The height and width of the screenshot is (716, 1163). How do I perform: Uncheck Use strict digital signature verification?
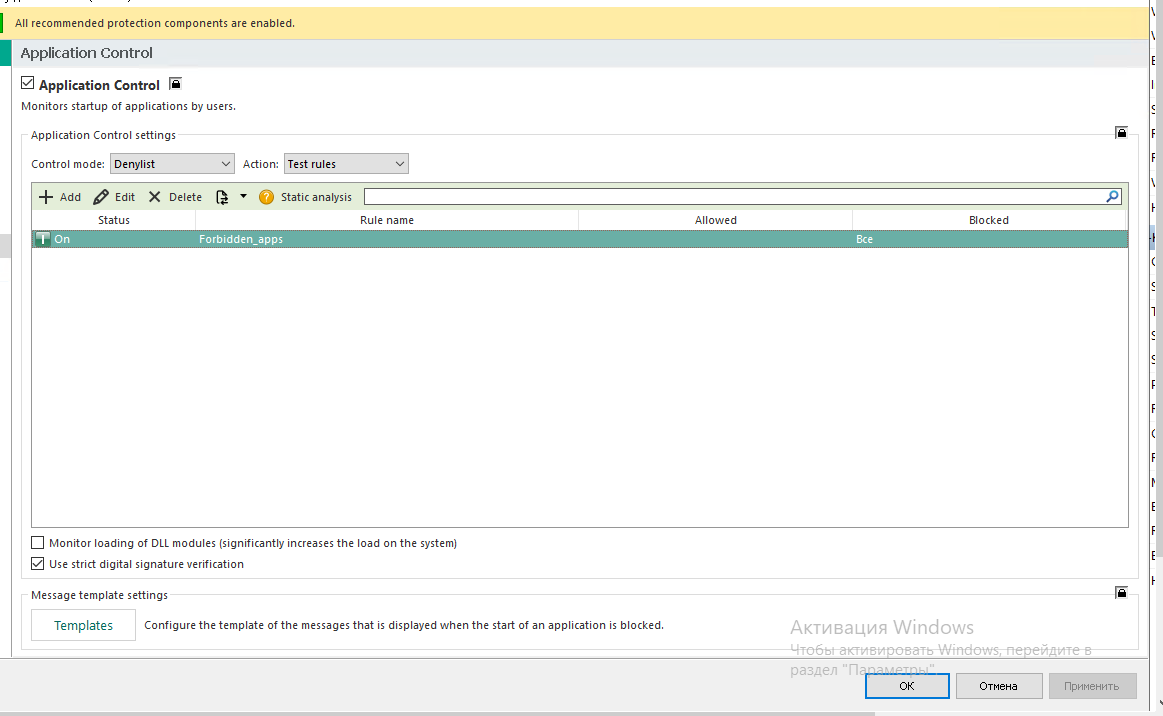[38, 564]
